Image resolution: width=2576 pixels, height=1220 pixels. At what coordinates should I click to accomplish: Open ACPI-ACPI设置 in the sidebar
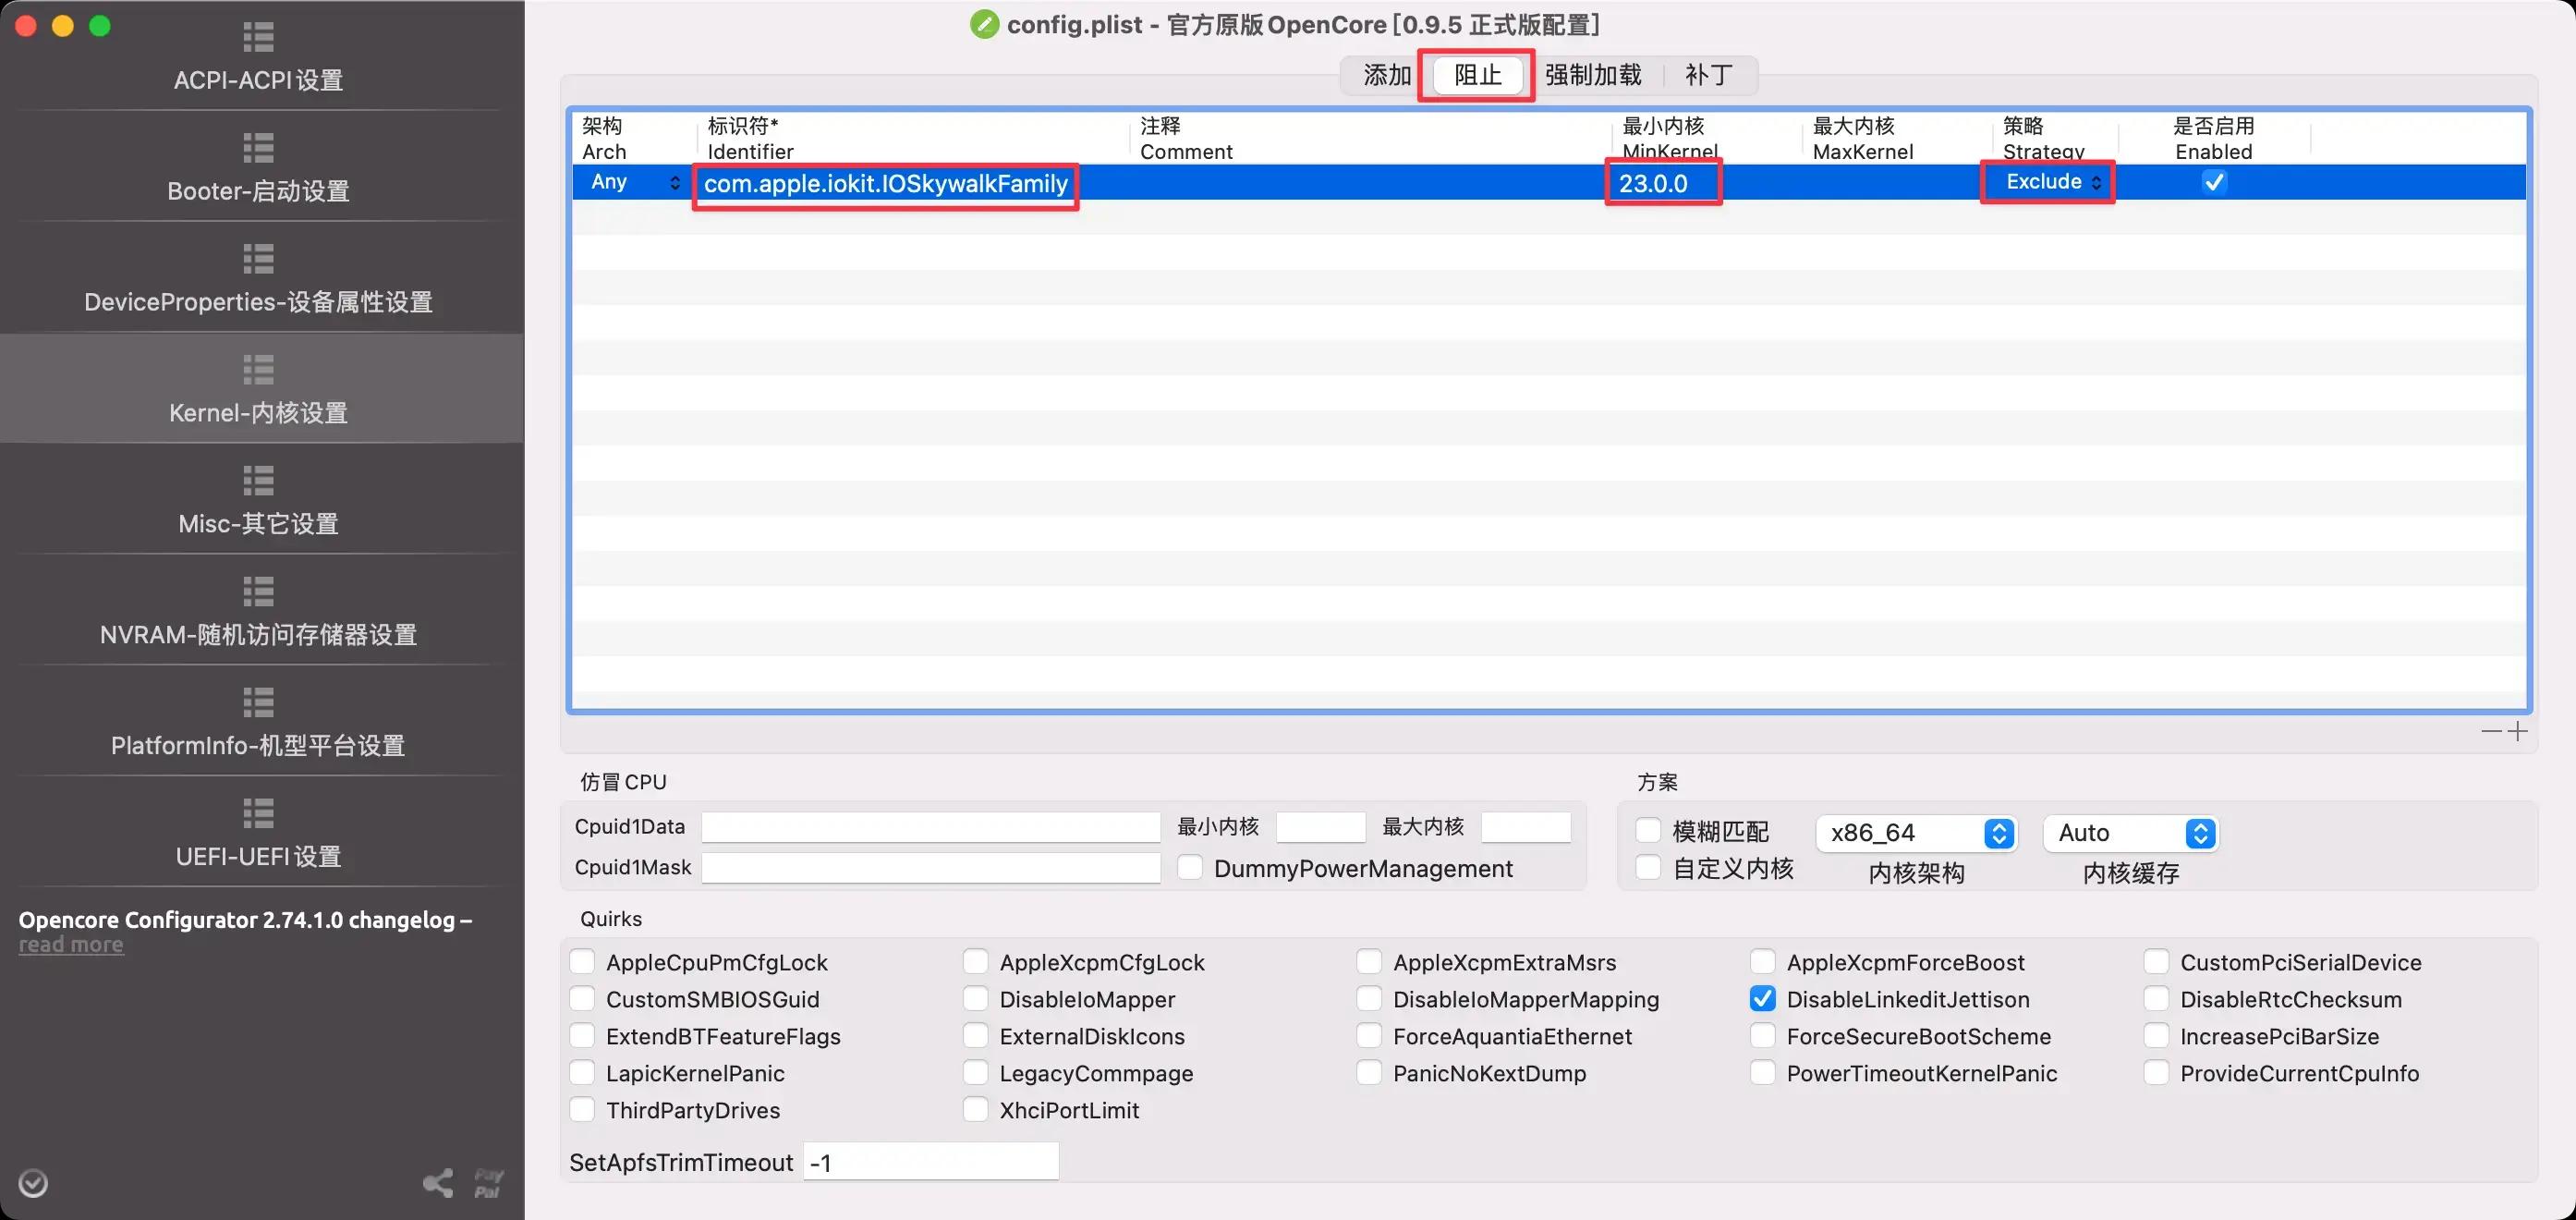pyautogui.click(x=258, y=80)
